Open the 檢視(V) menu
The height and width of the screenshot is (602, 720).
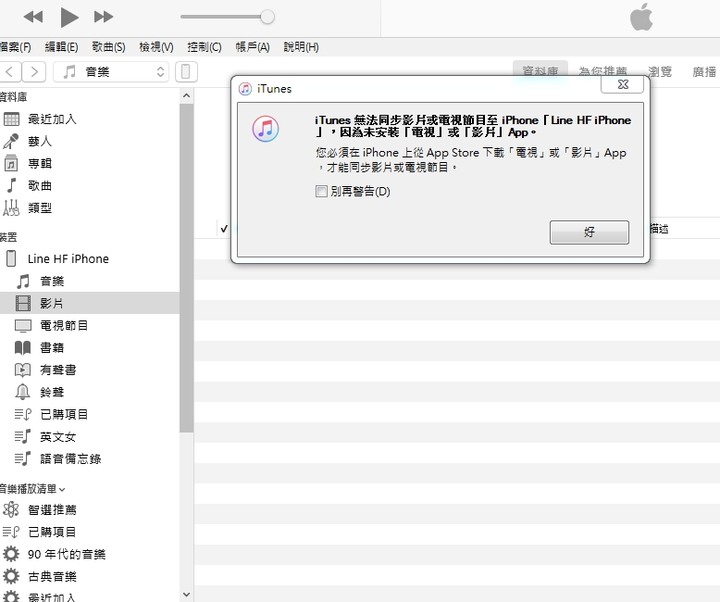pyautogui.click(x=156, y=47)
